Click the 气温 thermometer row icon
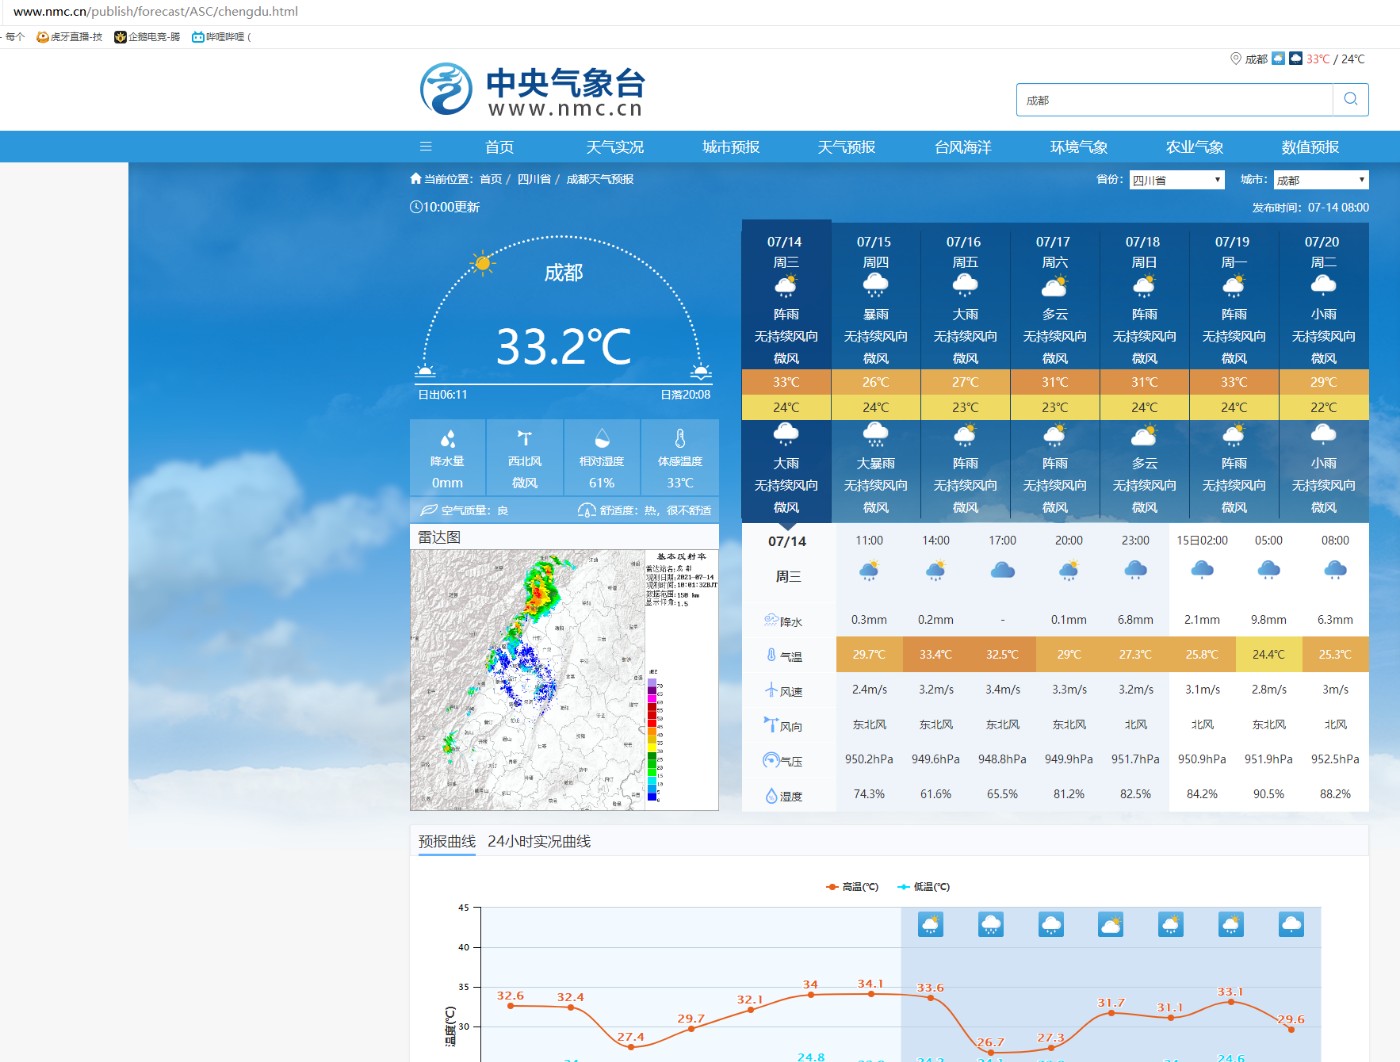The width and height of the screenshot is (1400, 1062). coord(771,655)
